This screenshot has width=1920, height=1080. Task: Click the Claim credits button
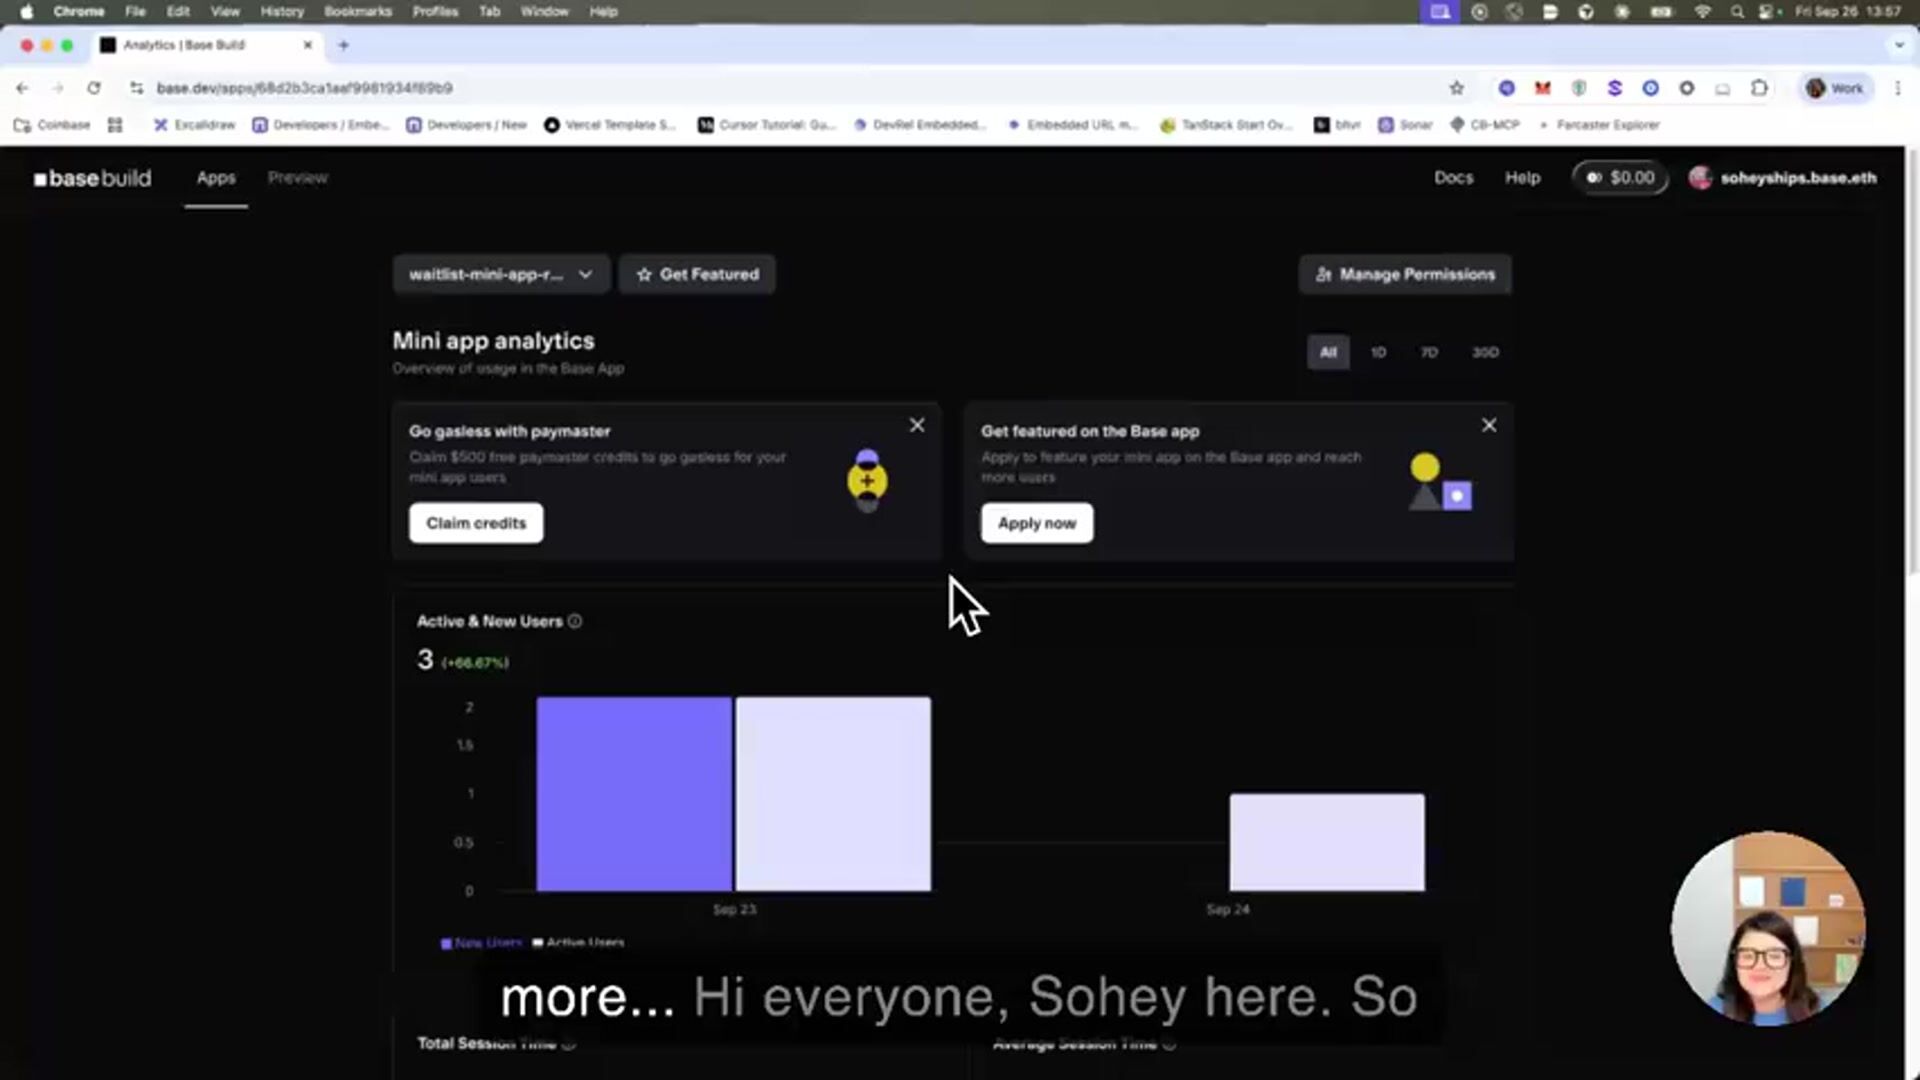pyautogui.click(x=475, y=523)
